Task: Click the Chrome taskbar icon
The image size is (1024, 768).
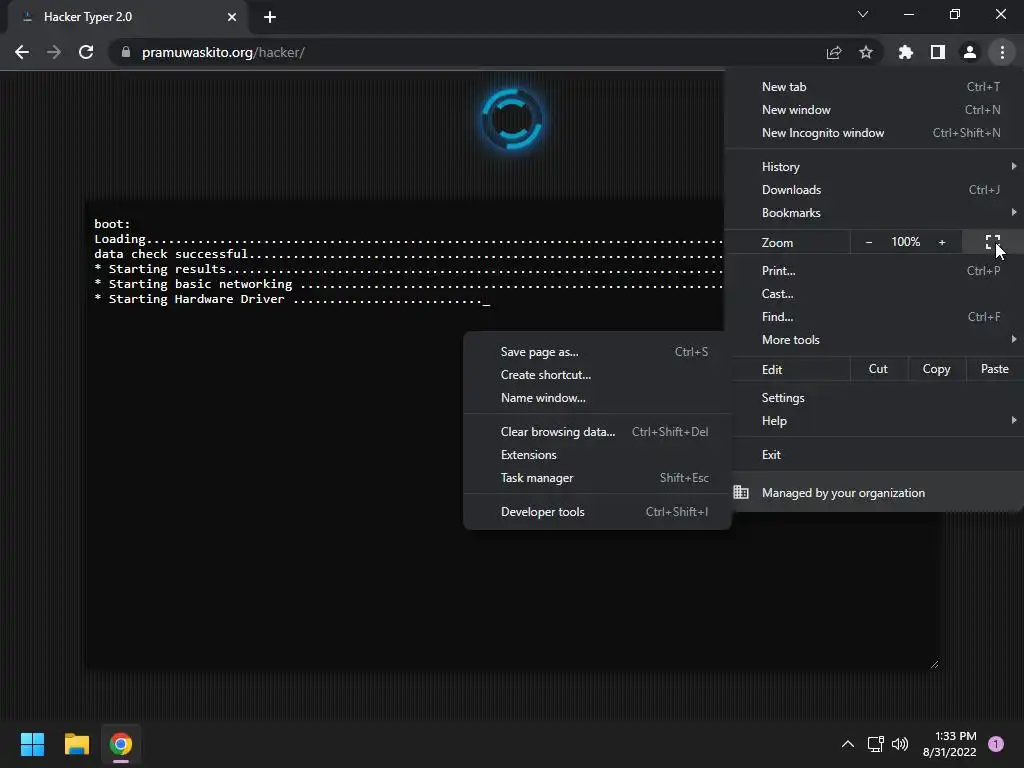Action: [x=121, y=744]
